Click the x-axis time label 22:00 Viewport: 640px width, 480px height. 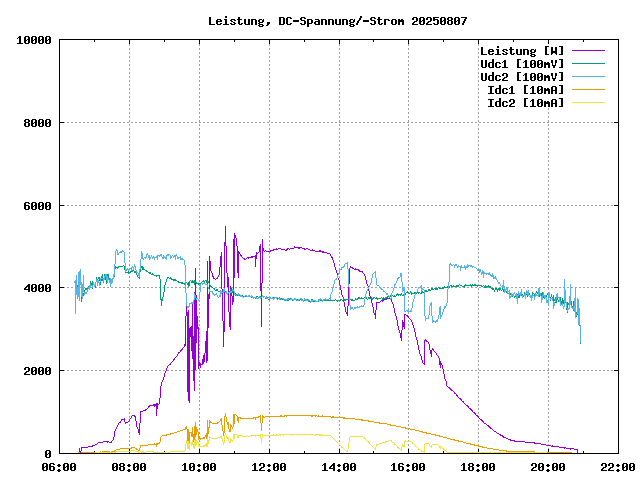617,467
